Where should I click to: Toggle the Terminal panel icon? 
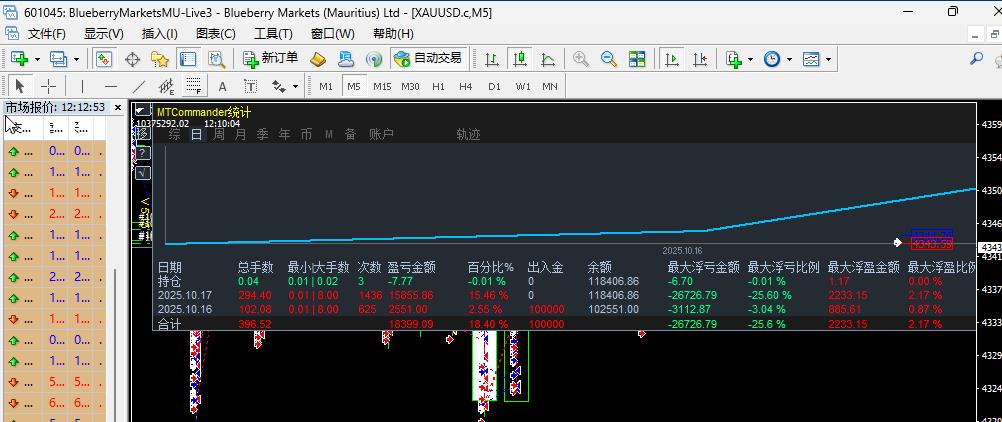point(188,59)
